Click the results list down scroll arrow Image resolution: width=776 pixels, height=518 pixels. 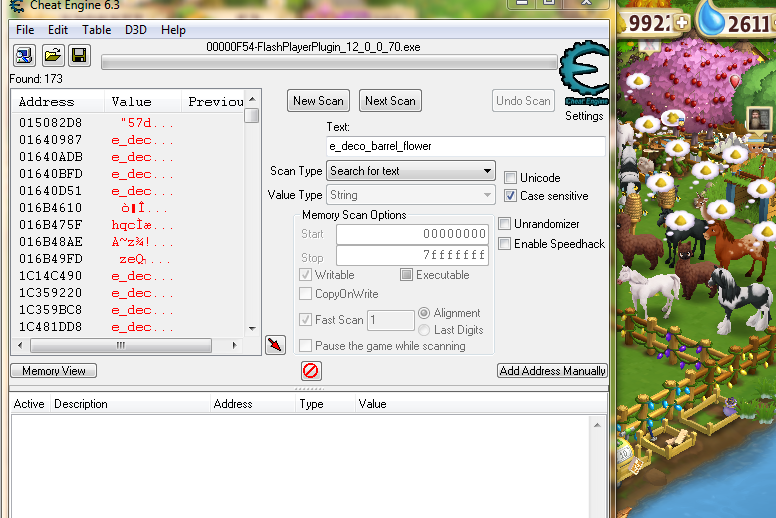pos(252,329)
